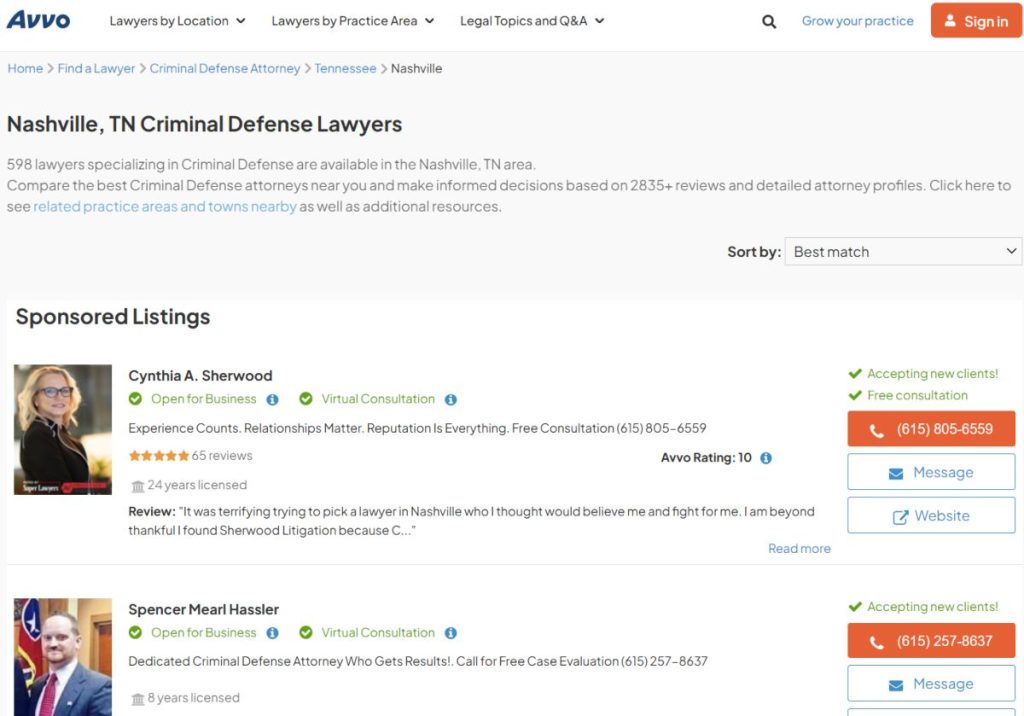Click Spencer Hassler's profile photo
This screenshot has height=716, width=1024.
click(x=63, y=657)
